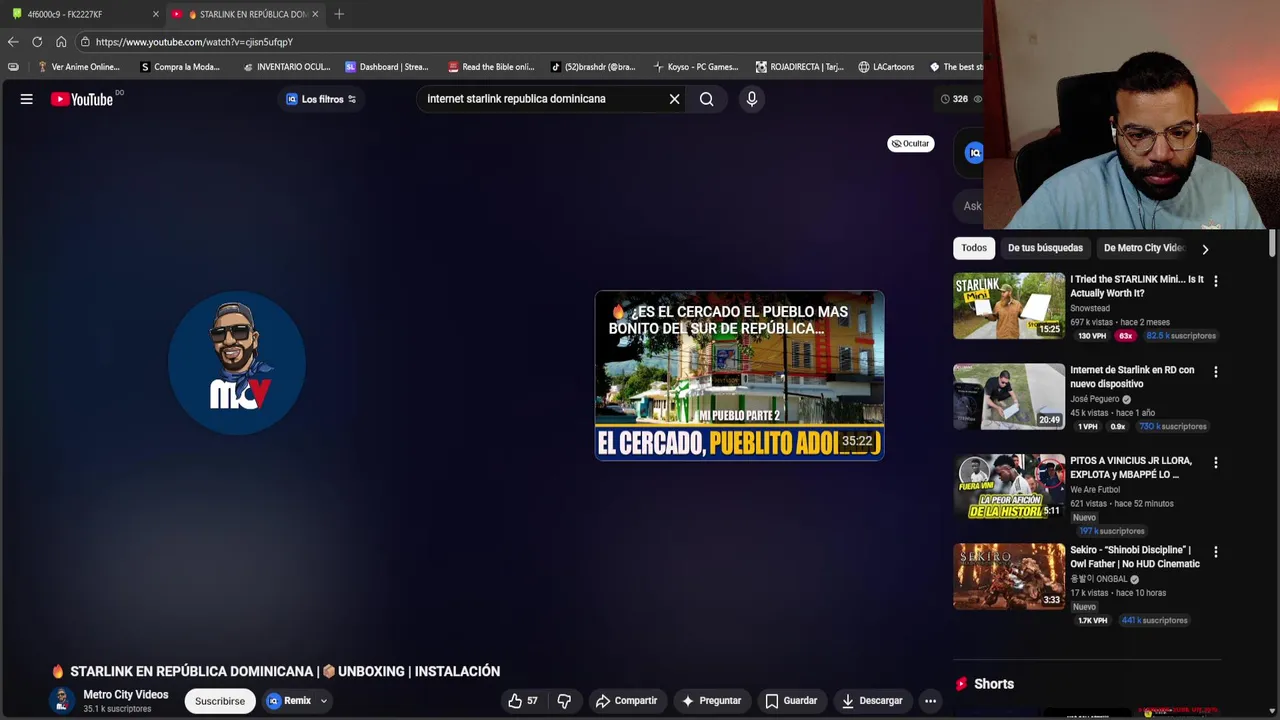Open more actions ellipsis under video
Screen dimensions: 1280x720
coord(930,701)
